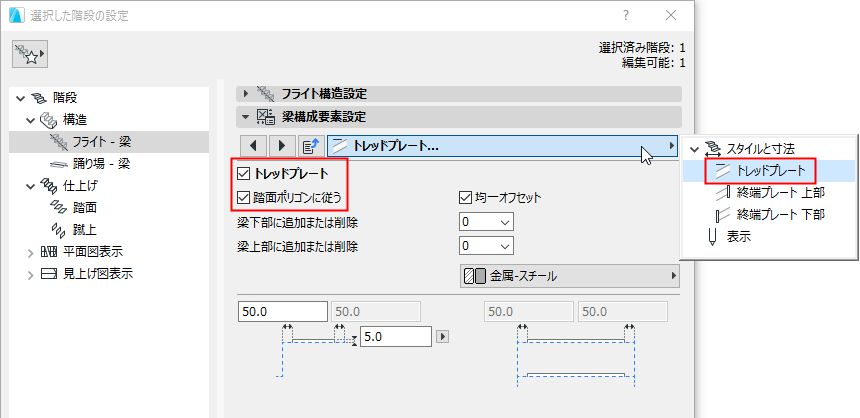Viewport: 860px width, 418px height.
Task: Collapse the 構造 tree node
Action: [x=30, y=120]
